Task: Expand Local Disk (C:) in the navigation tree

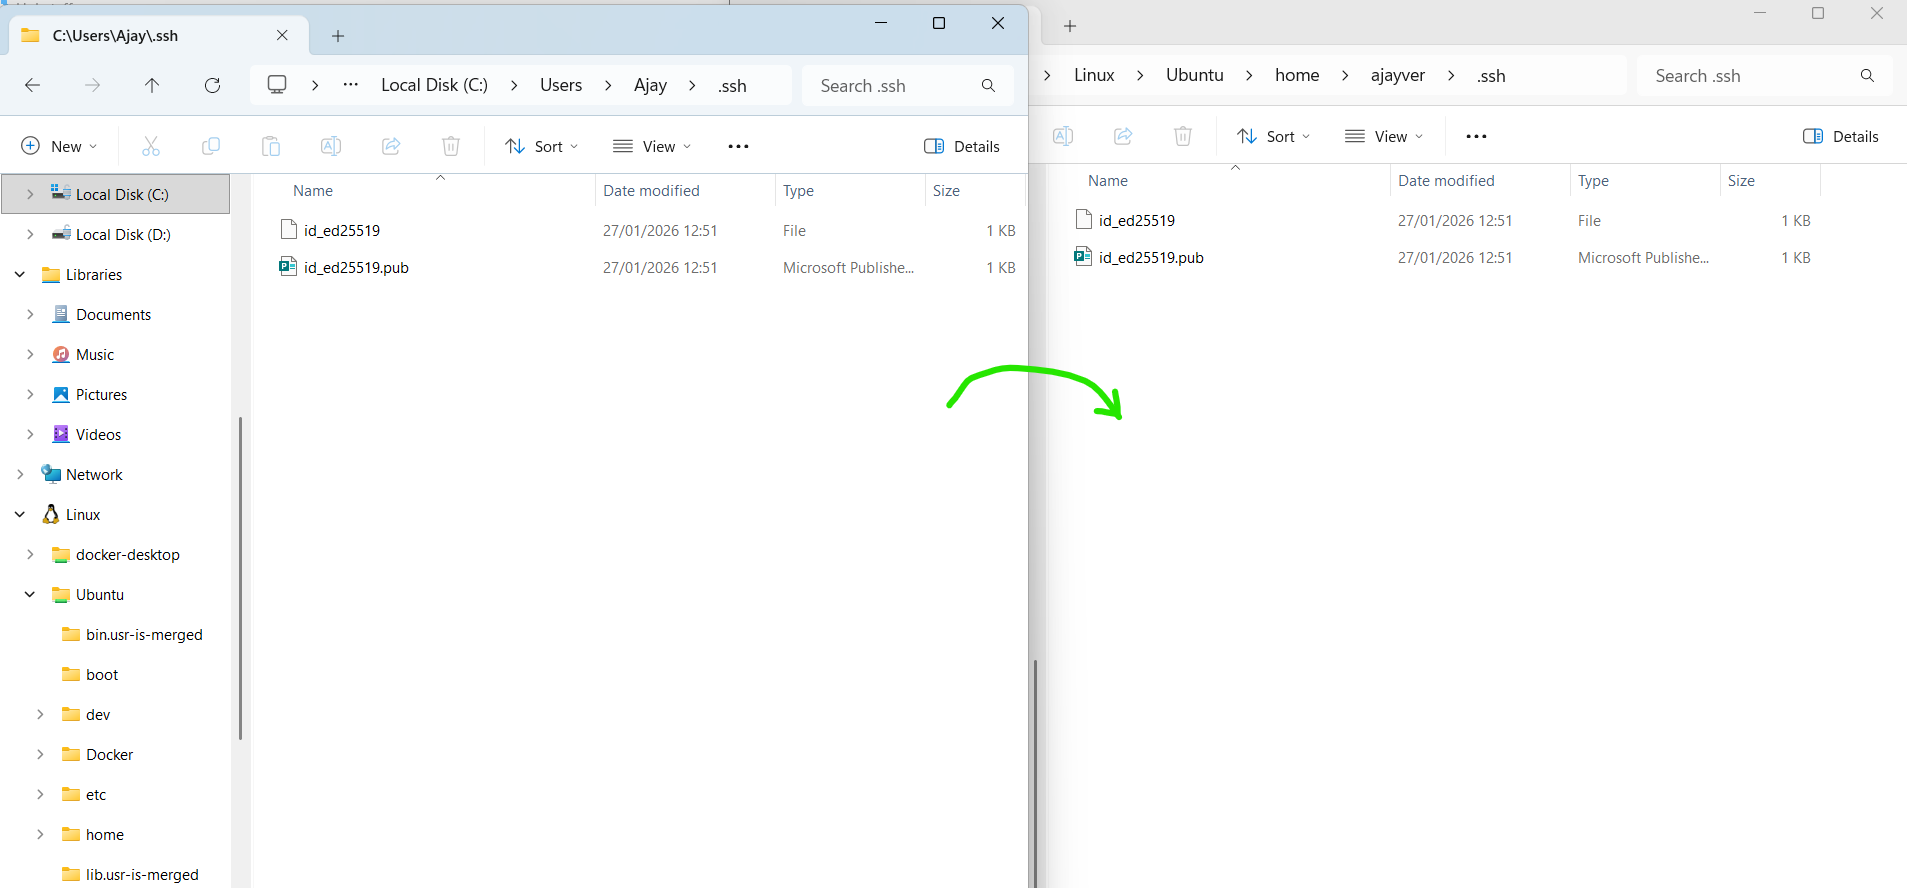Action: pyautogui.click(x=30, y=194)
